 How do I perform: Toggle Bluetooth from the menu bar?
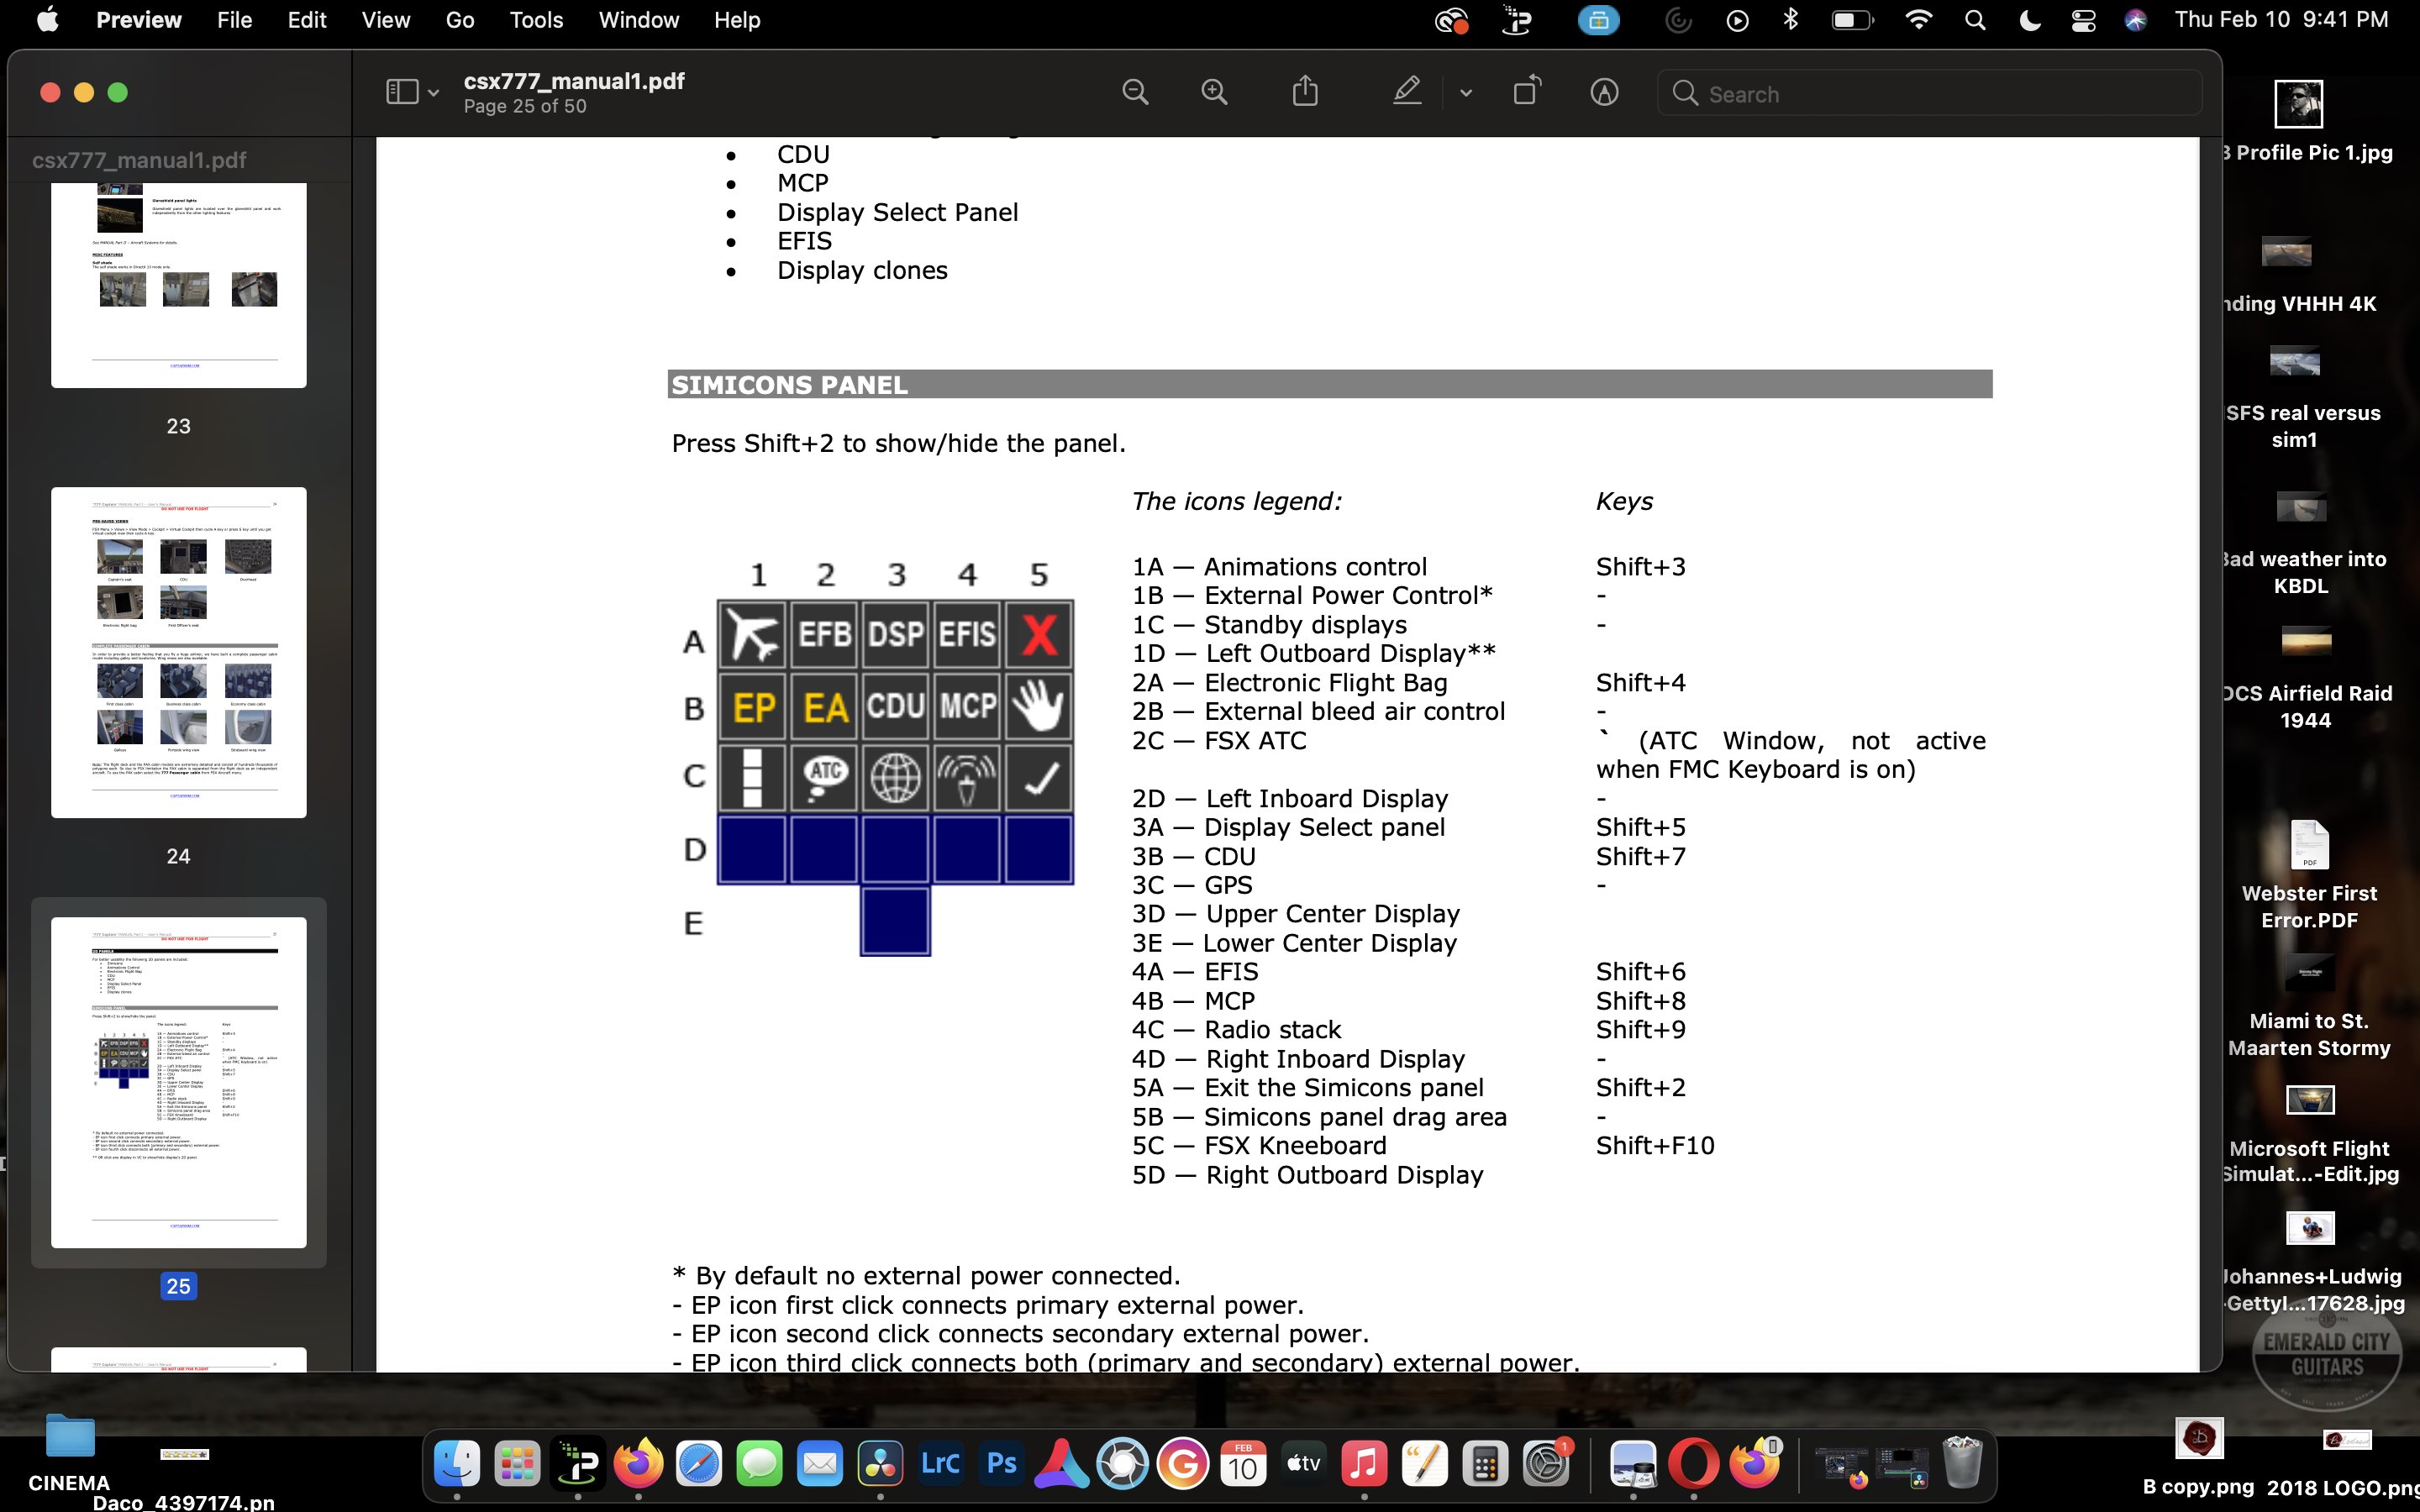[1790, 19]
